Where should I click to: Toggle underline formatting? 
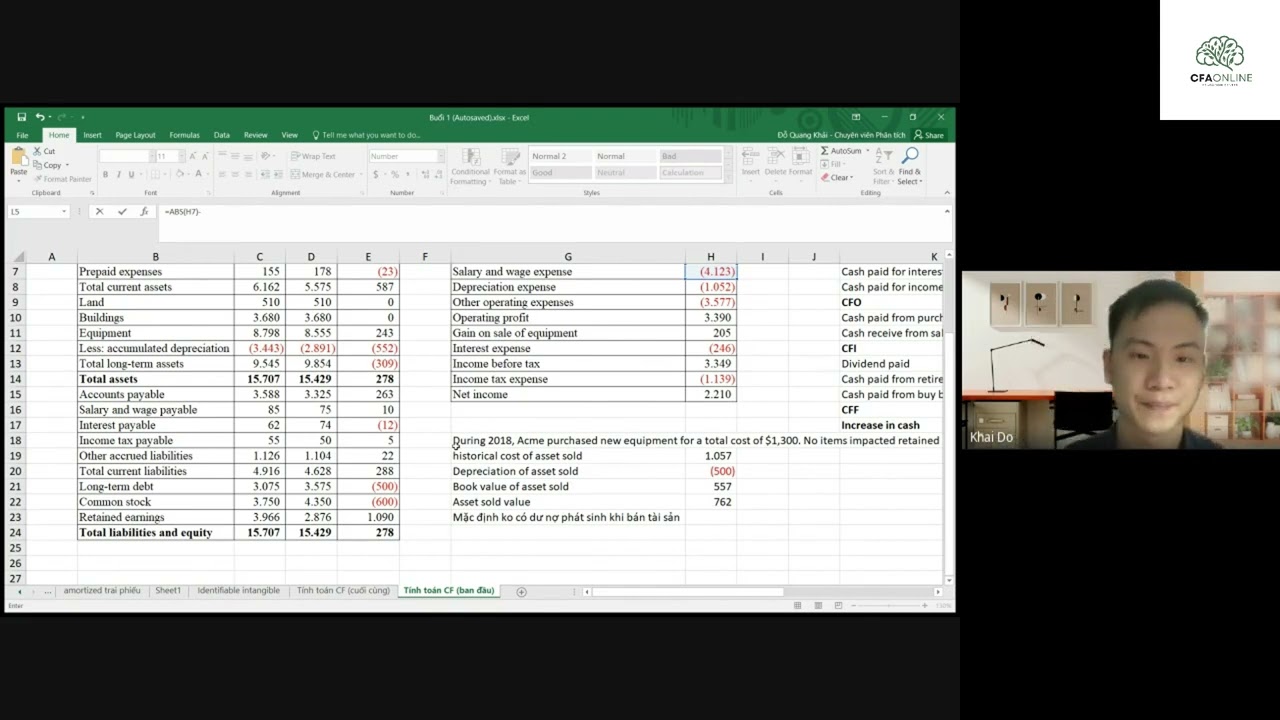click(x=131, y=174)
